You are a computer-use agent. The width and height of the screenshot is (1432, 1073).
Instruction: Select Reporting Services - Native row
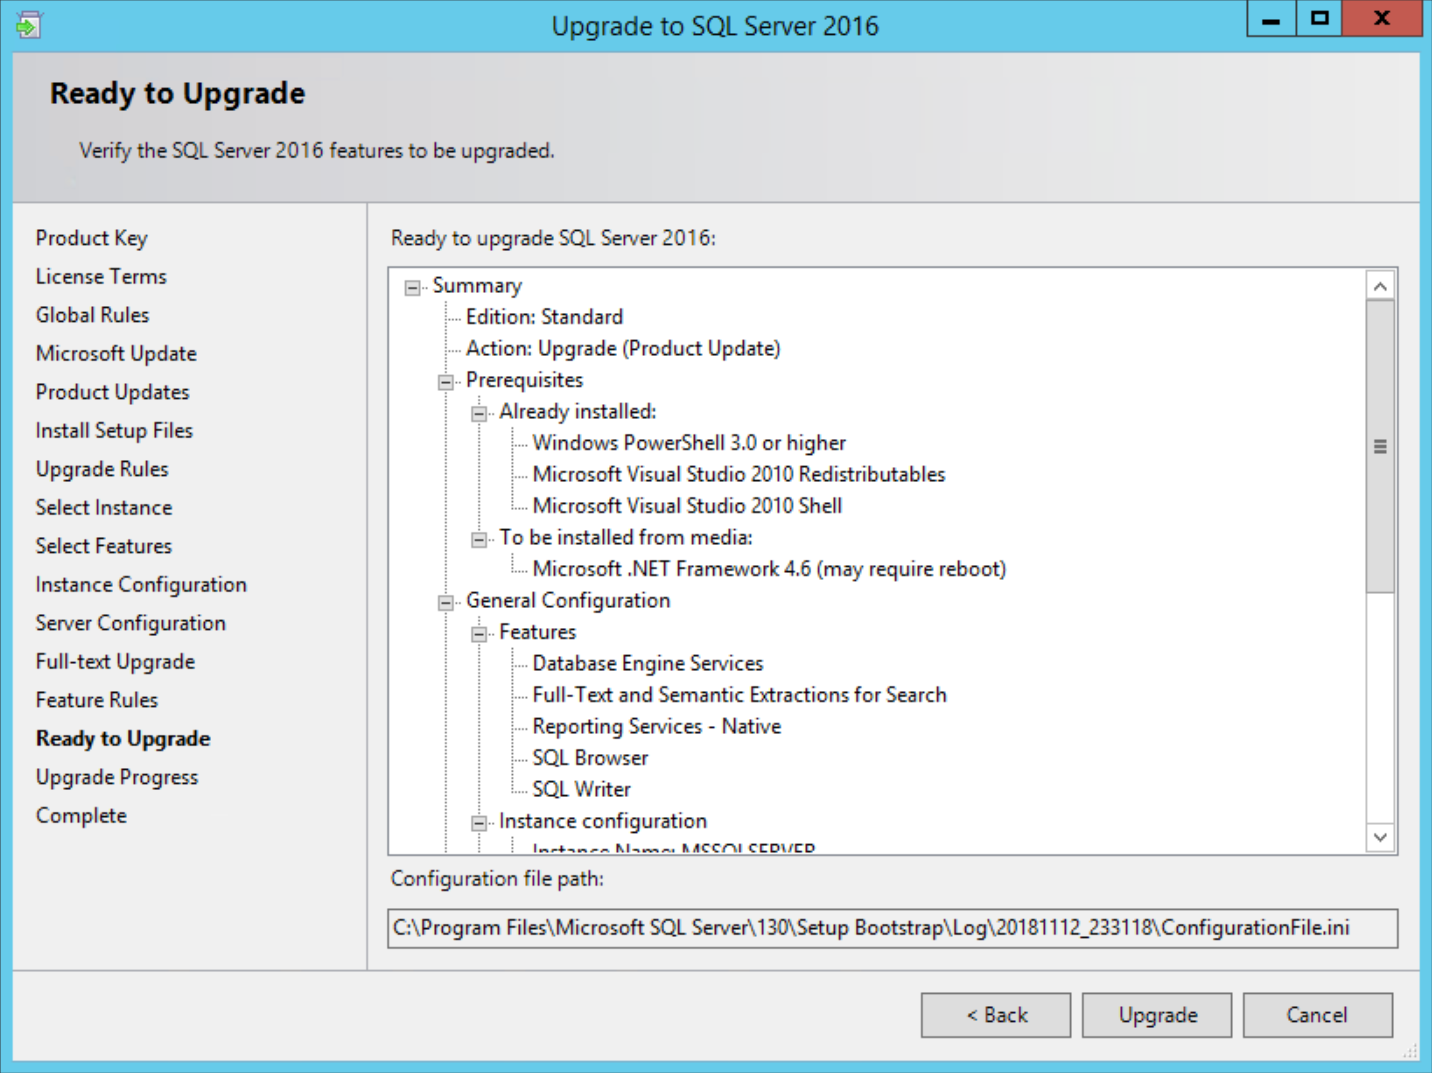point(657,726)
